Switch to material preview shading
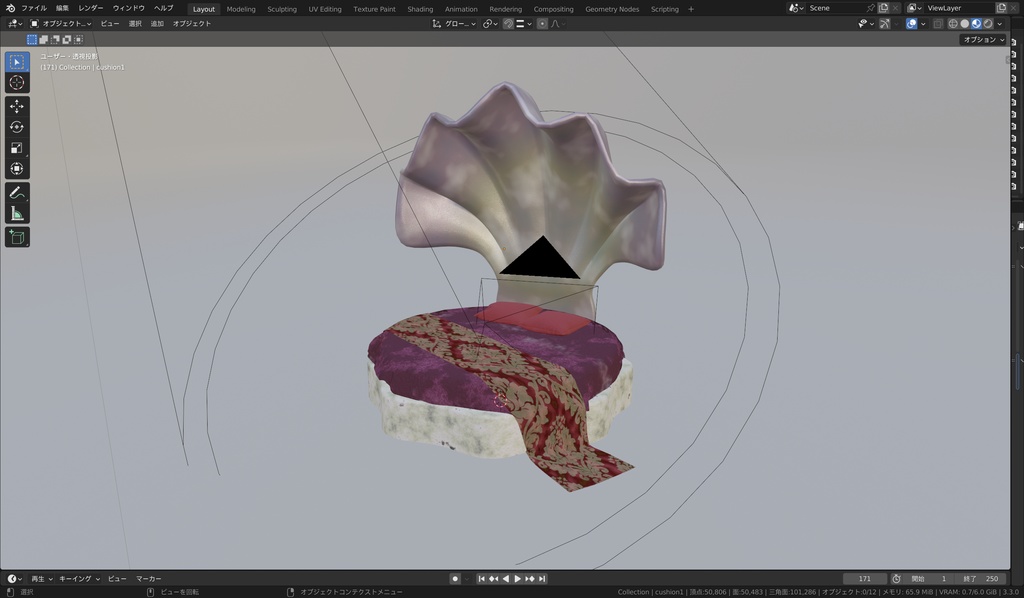This screenshot has height=598, width=1024. 976,24
